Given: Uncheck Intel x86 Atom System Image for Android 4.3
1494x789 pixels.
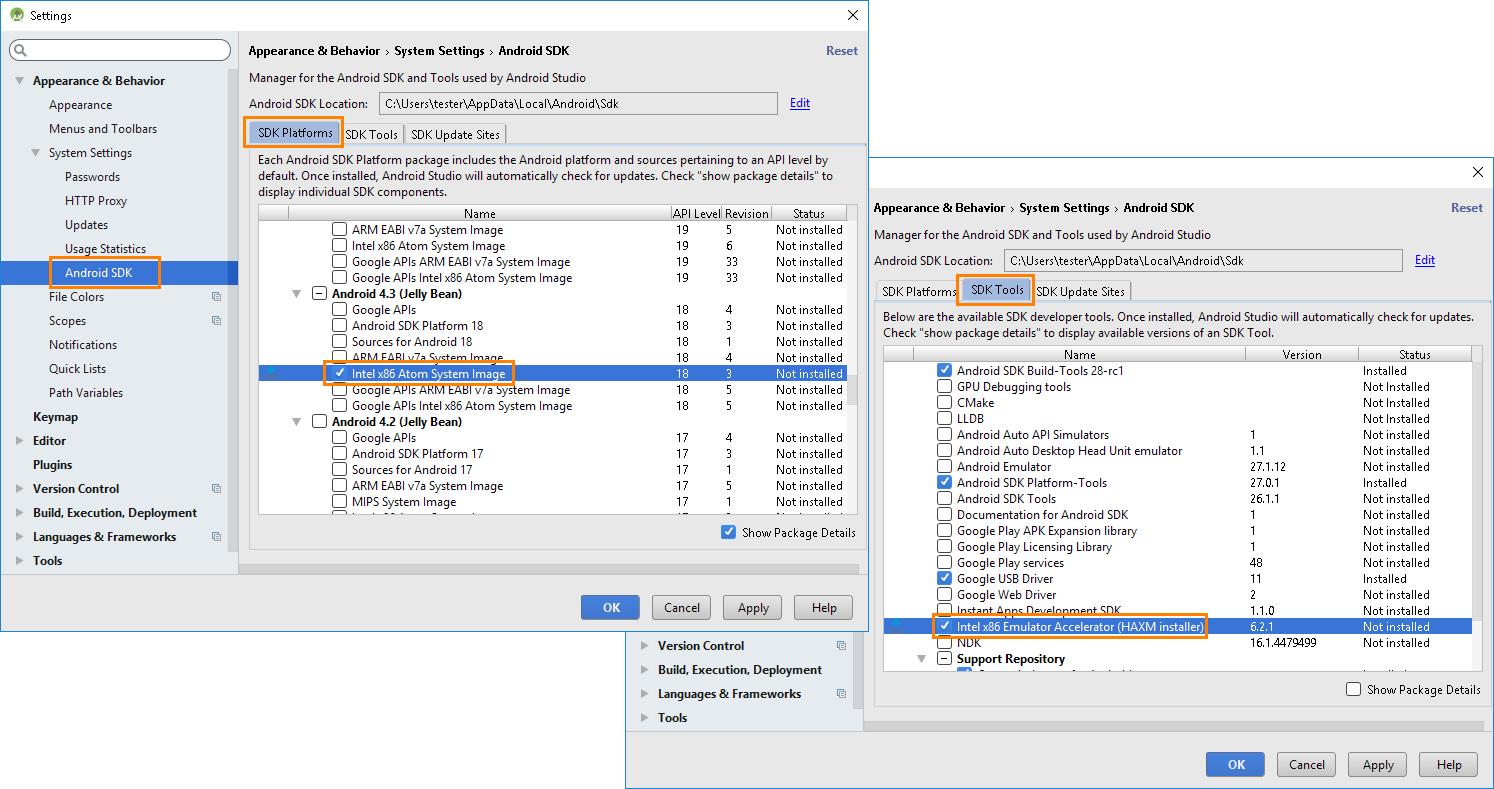Looking at the screenshot, I should coord(340,373).
